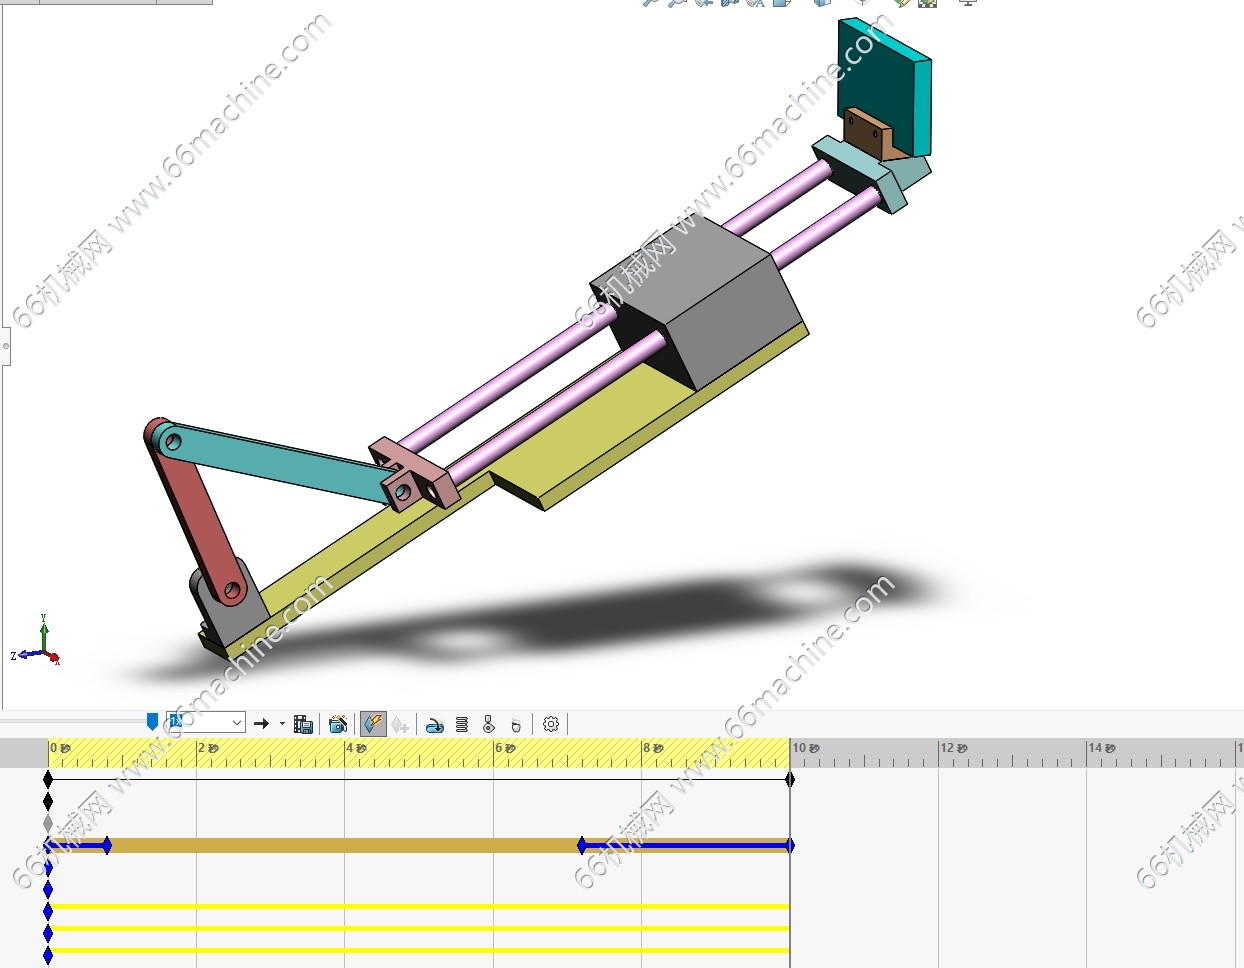Open the Animation Wizard tool
Image resolution: width=1244 pixels, height=968 pixels.
click(338, 724)
